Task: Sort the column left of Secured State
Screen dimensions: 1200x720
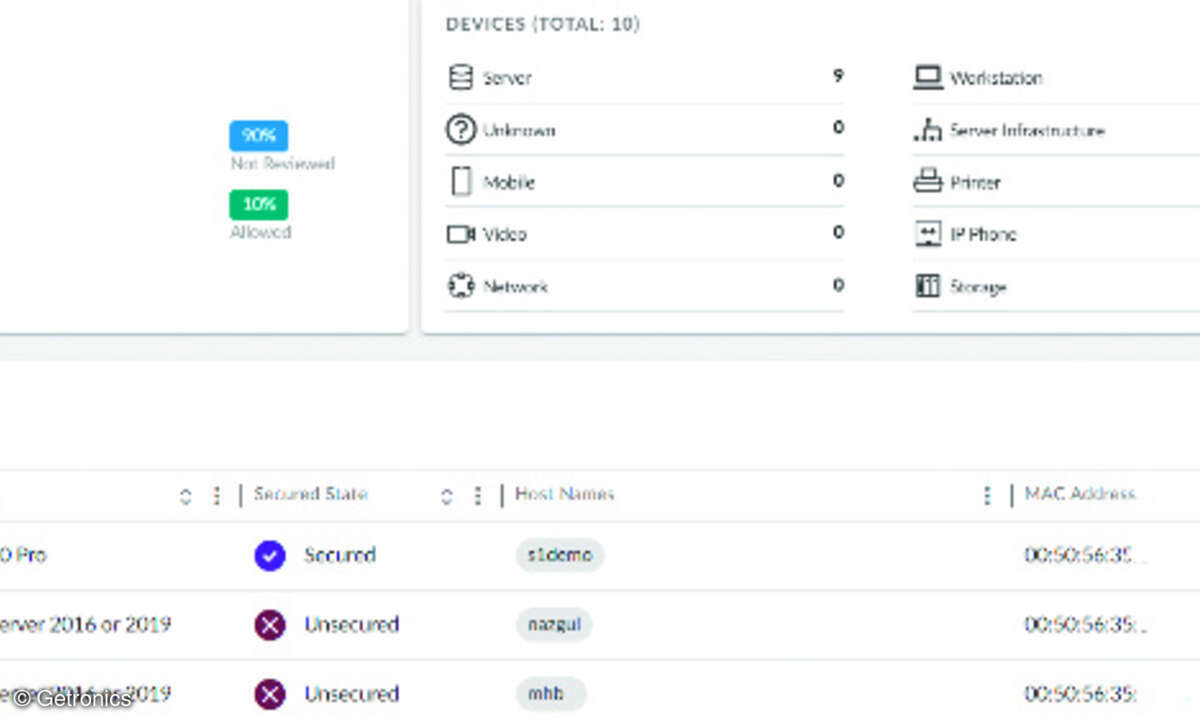Action: (185, 496)
